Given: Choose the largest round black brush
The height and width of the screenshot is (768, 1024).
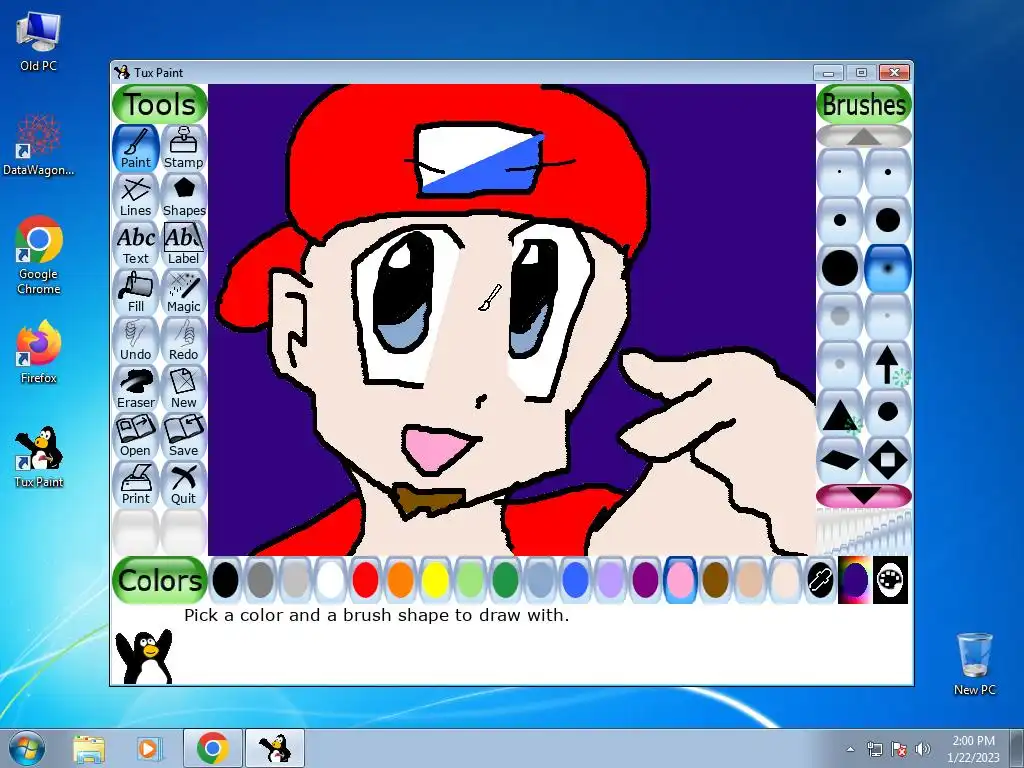Looking at the screenshot, I should (x=840, y=268).
